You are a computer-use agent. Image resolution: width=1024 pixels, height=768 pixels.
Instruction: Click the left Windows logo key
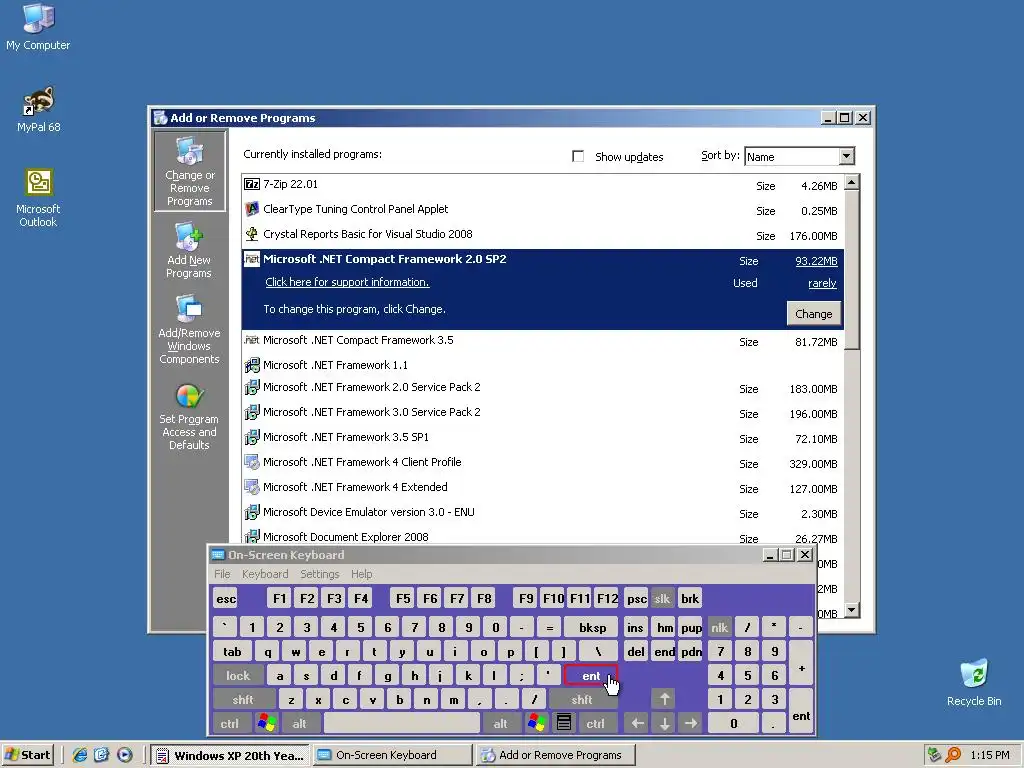point(267,724)
